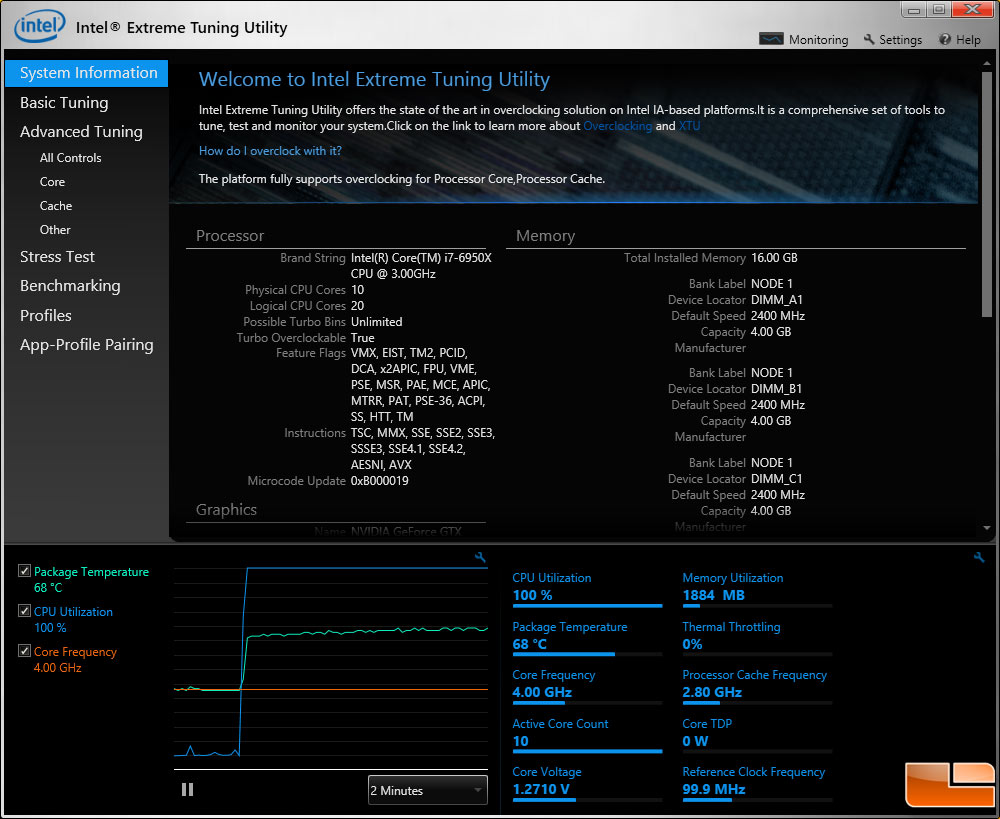Click the Core Frequency 4.00 GHz tile
The image size is (1000, 819).
pos(587,686)
